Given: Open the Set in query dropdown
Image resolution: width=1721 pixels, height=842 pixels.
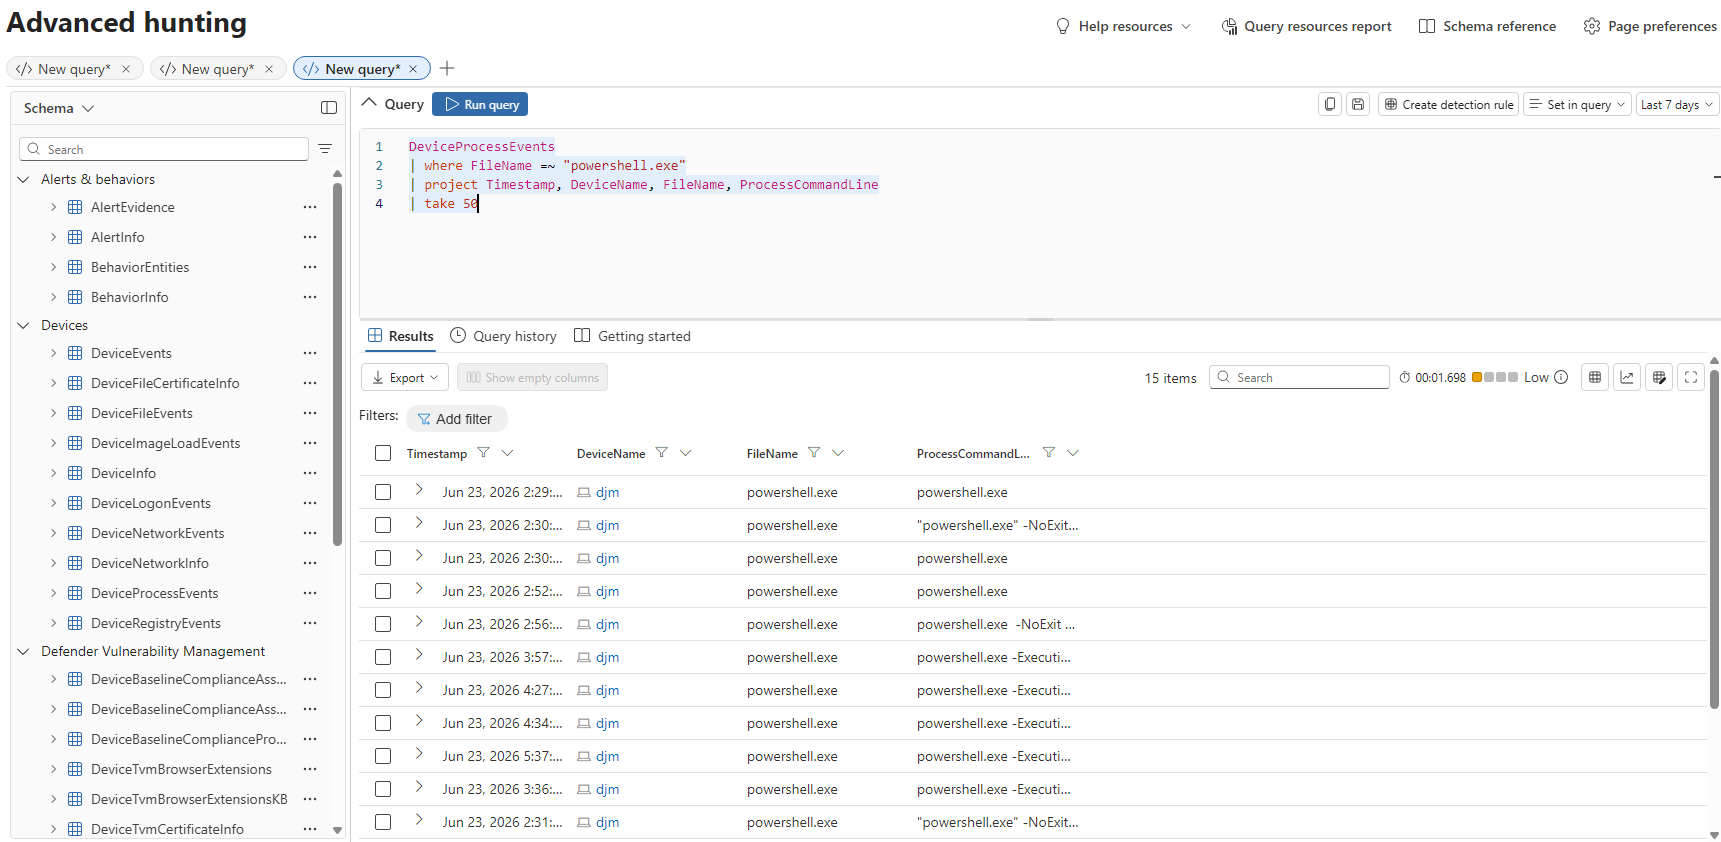Looking at the screenshot, I should pos(1577,104).
